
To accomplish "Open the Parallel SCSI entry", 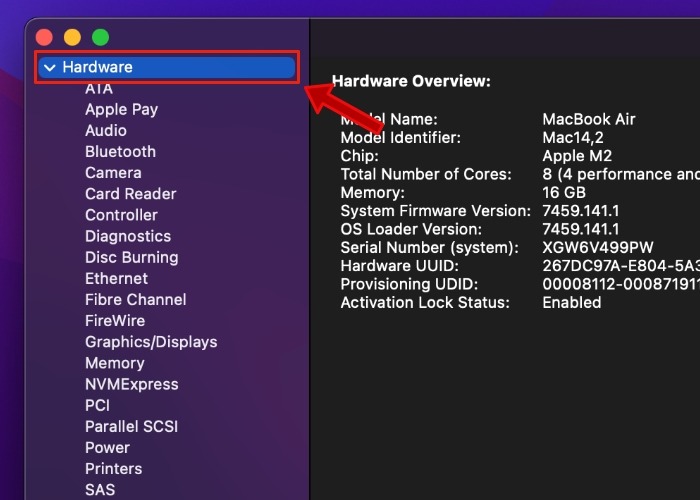I will (132, 426).
